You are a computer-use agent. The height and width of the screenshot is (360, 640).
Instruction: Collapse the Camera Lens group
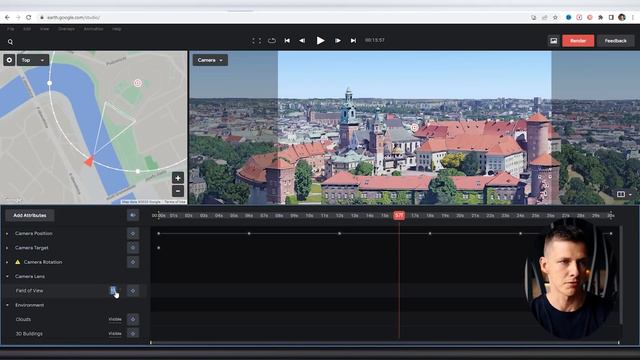[7, 276]
